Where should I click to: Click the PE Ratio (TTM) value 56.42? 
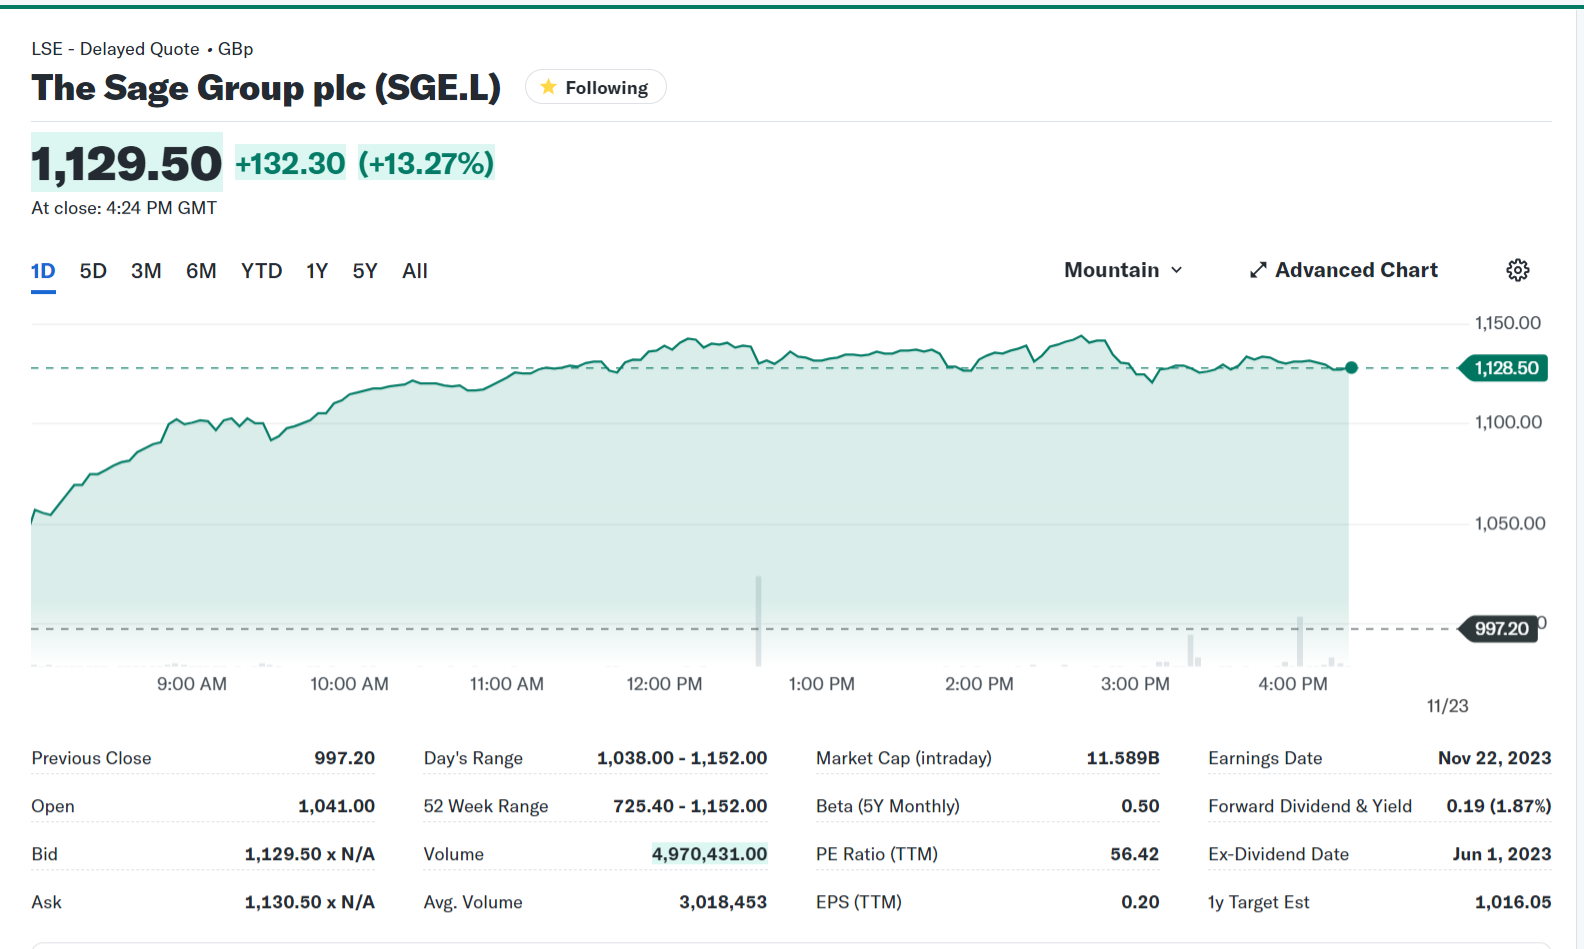[x=1135, y=854]
